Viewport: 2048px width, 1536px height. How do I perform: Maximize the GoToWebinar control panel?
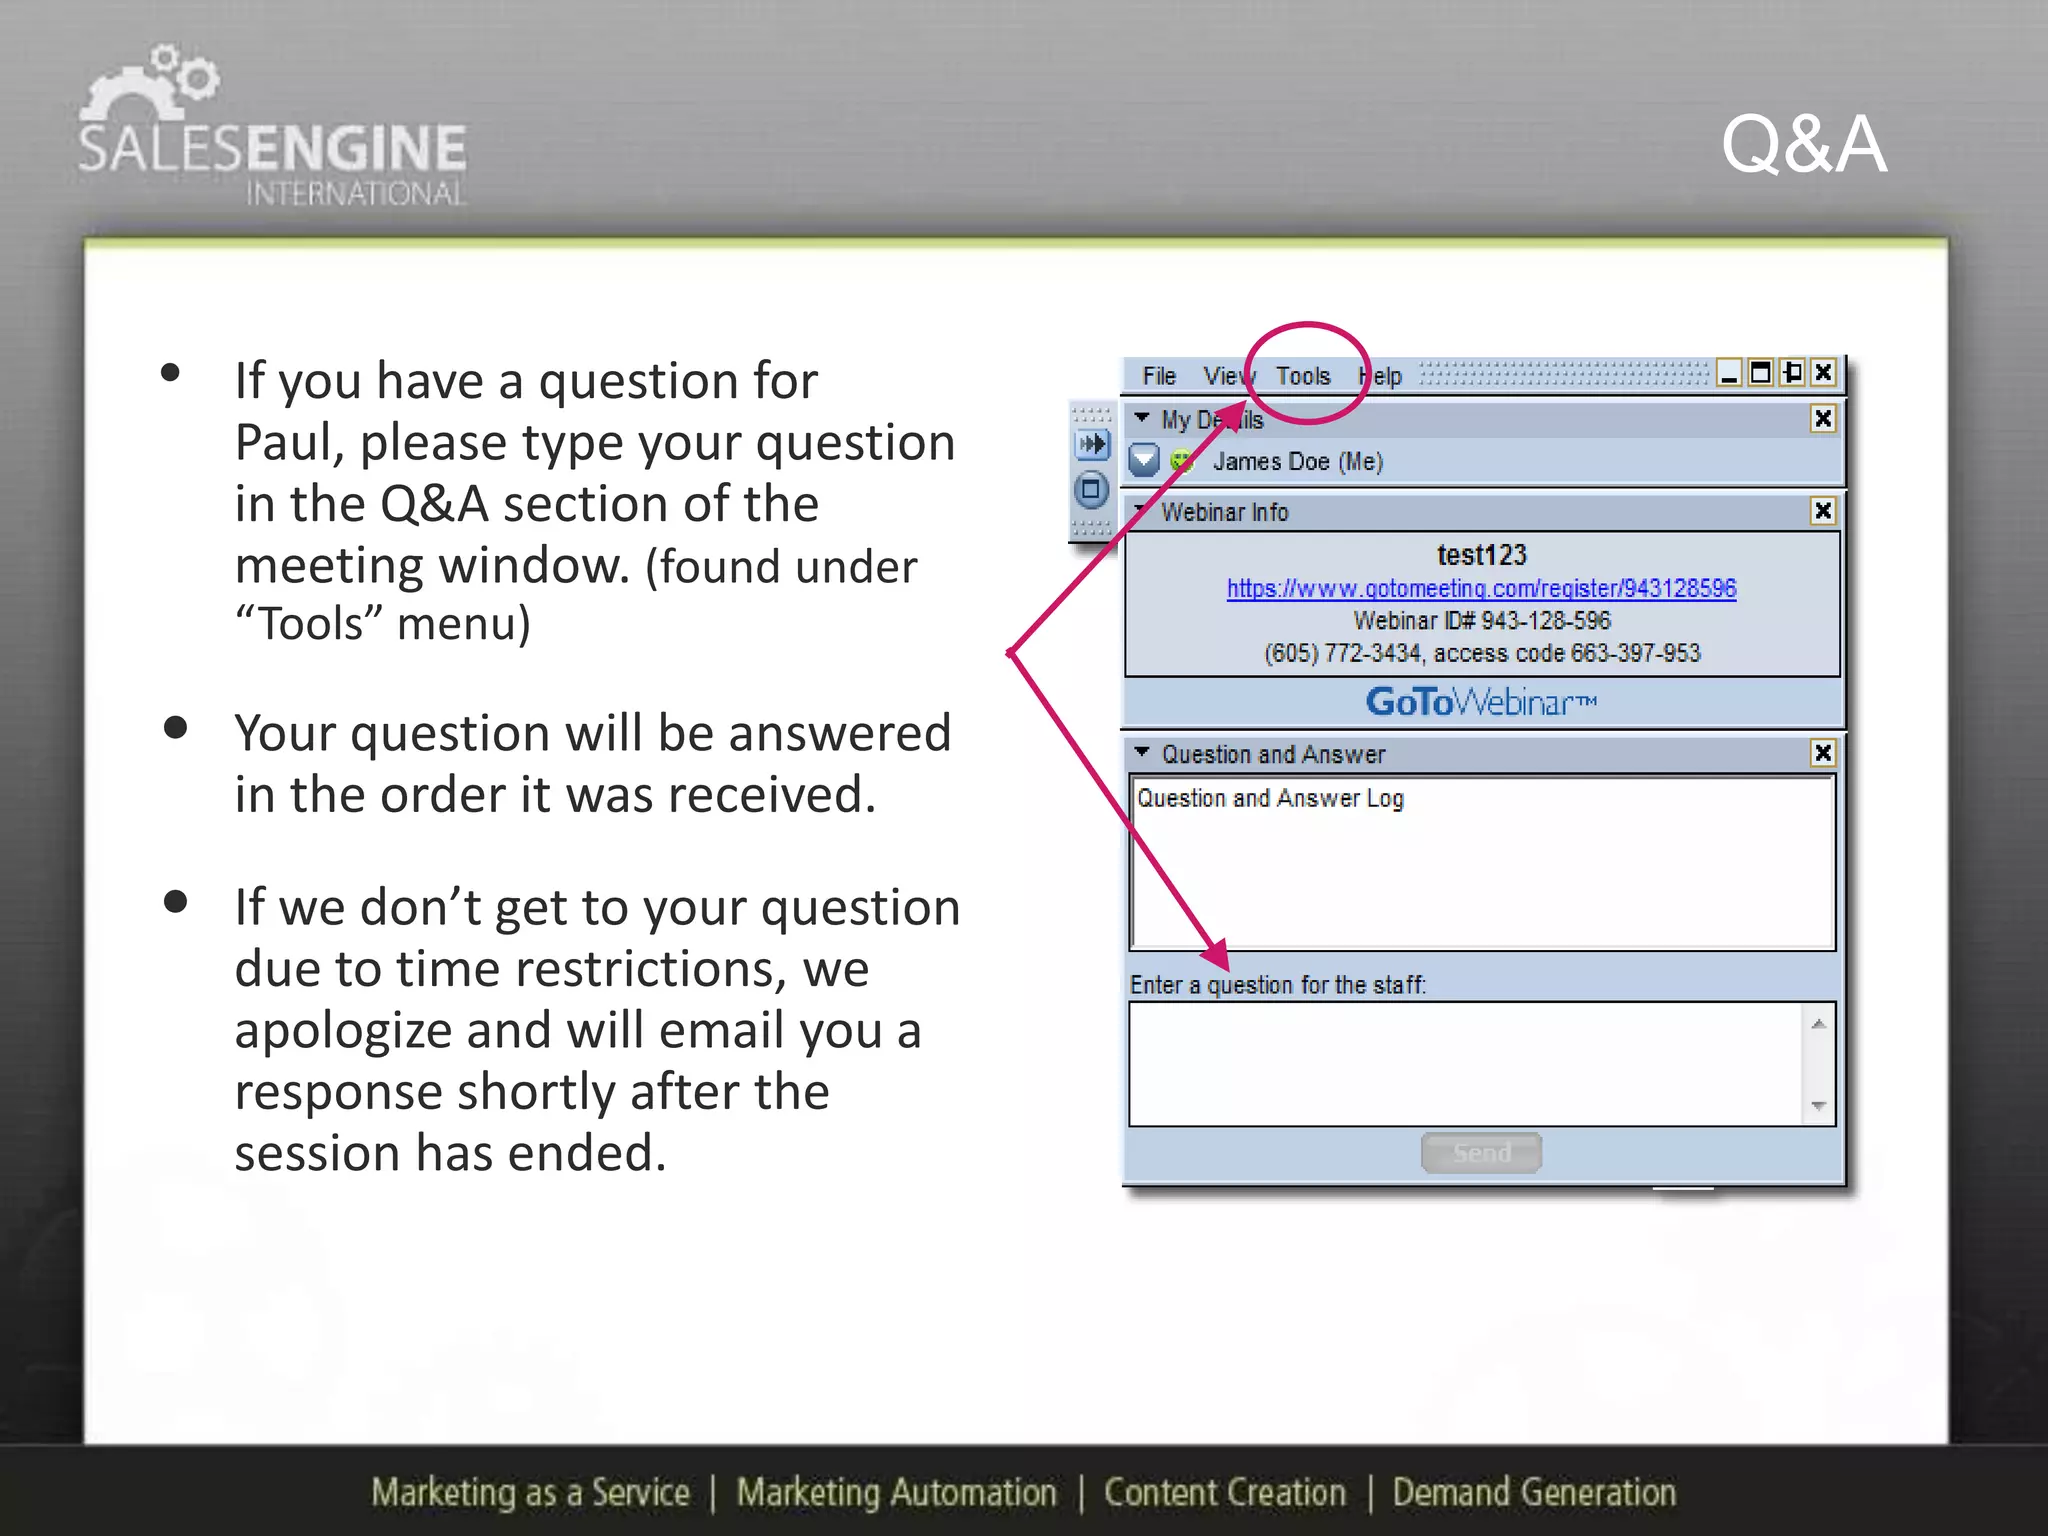coord(1761,373)
